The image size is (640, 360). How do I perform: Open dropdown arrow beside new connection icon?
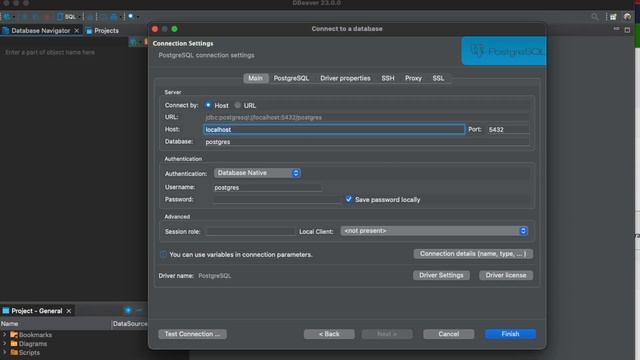coord(13,17)
